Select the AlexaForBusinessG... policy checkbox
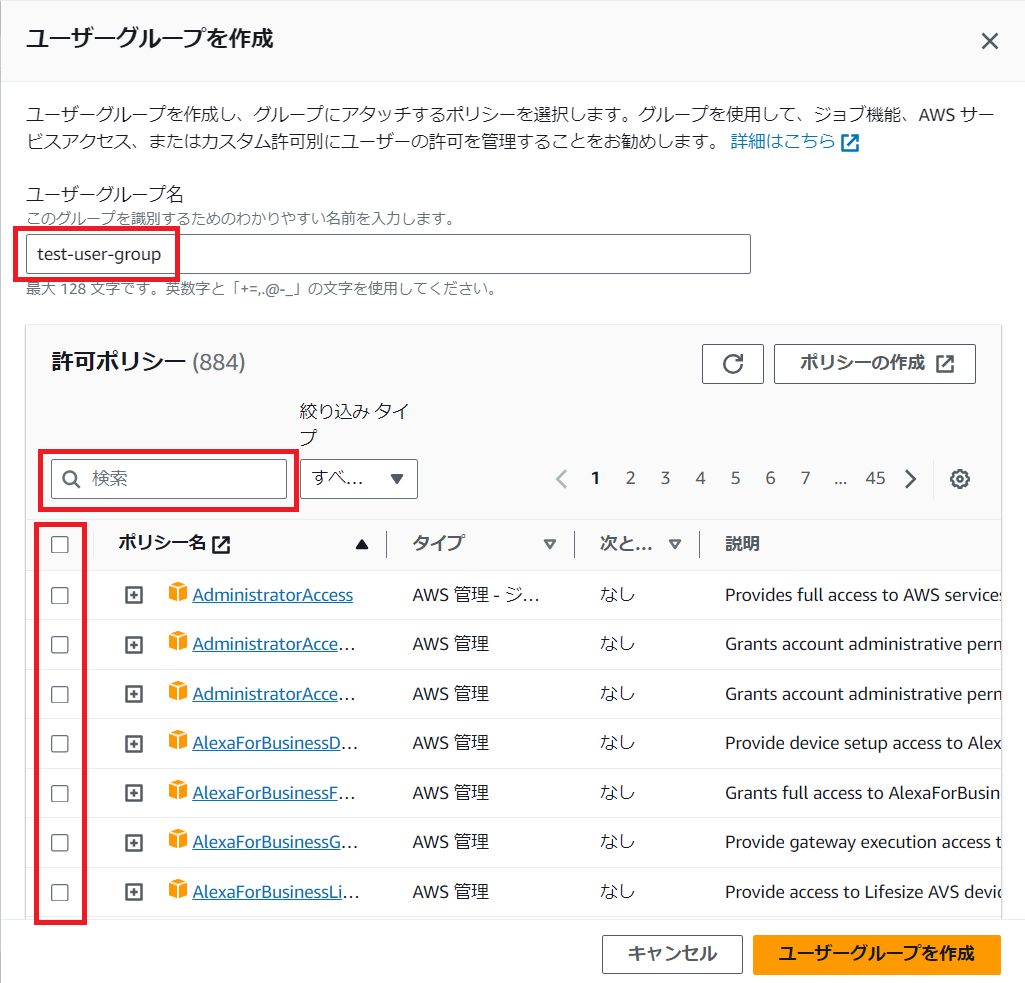This screenshot has height=983, width=1025. click(x=60, y=843)
